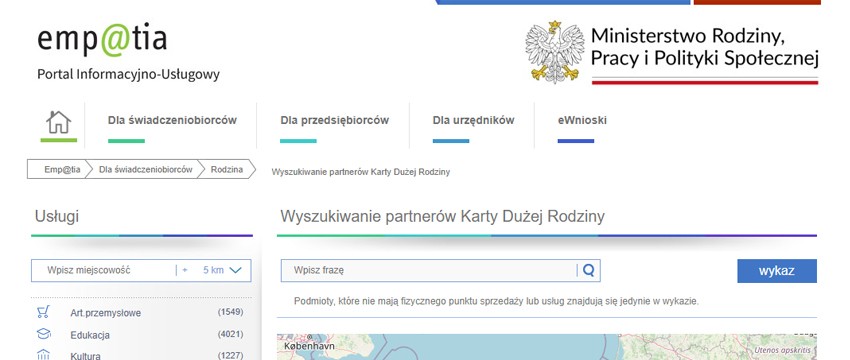Screen dimensions: 850x360
Task: Click the wykaz button
Action: pos(777,271)
